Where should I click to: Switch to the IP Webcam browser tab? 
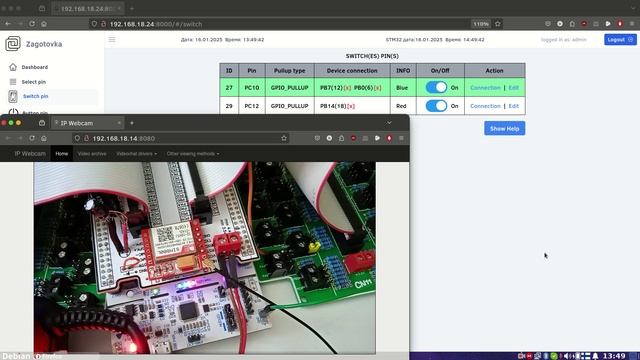tap(88, 123)
